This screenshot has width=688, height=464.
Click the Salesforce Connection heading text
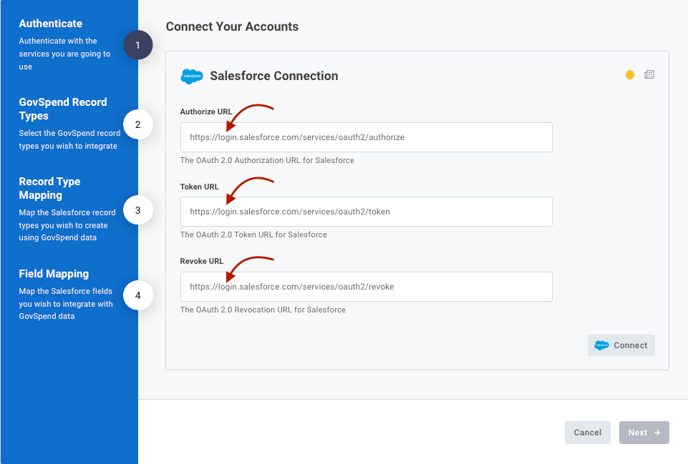point(274,76)
